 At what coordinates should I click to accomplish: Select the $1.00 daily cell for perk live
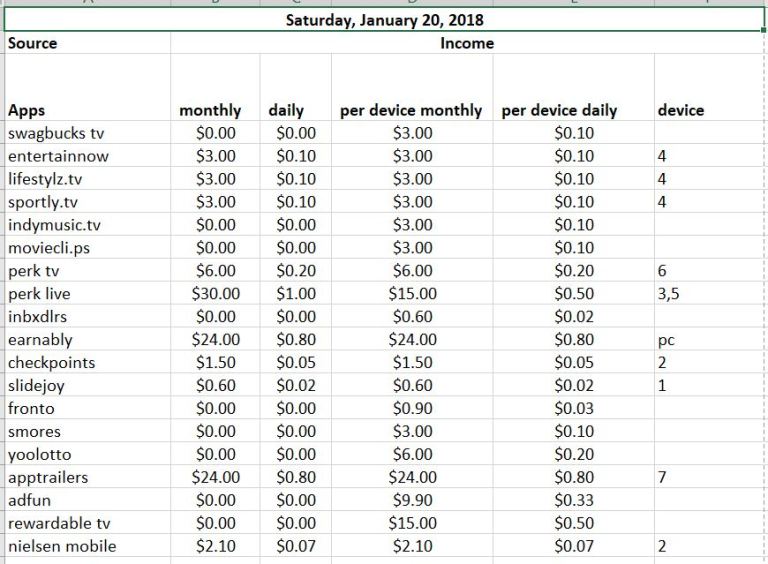pos(295,294)
